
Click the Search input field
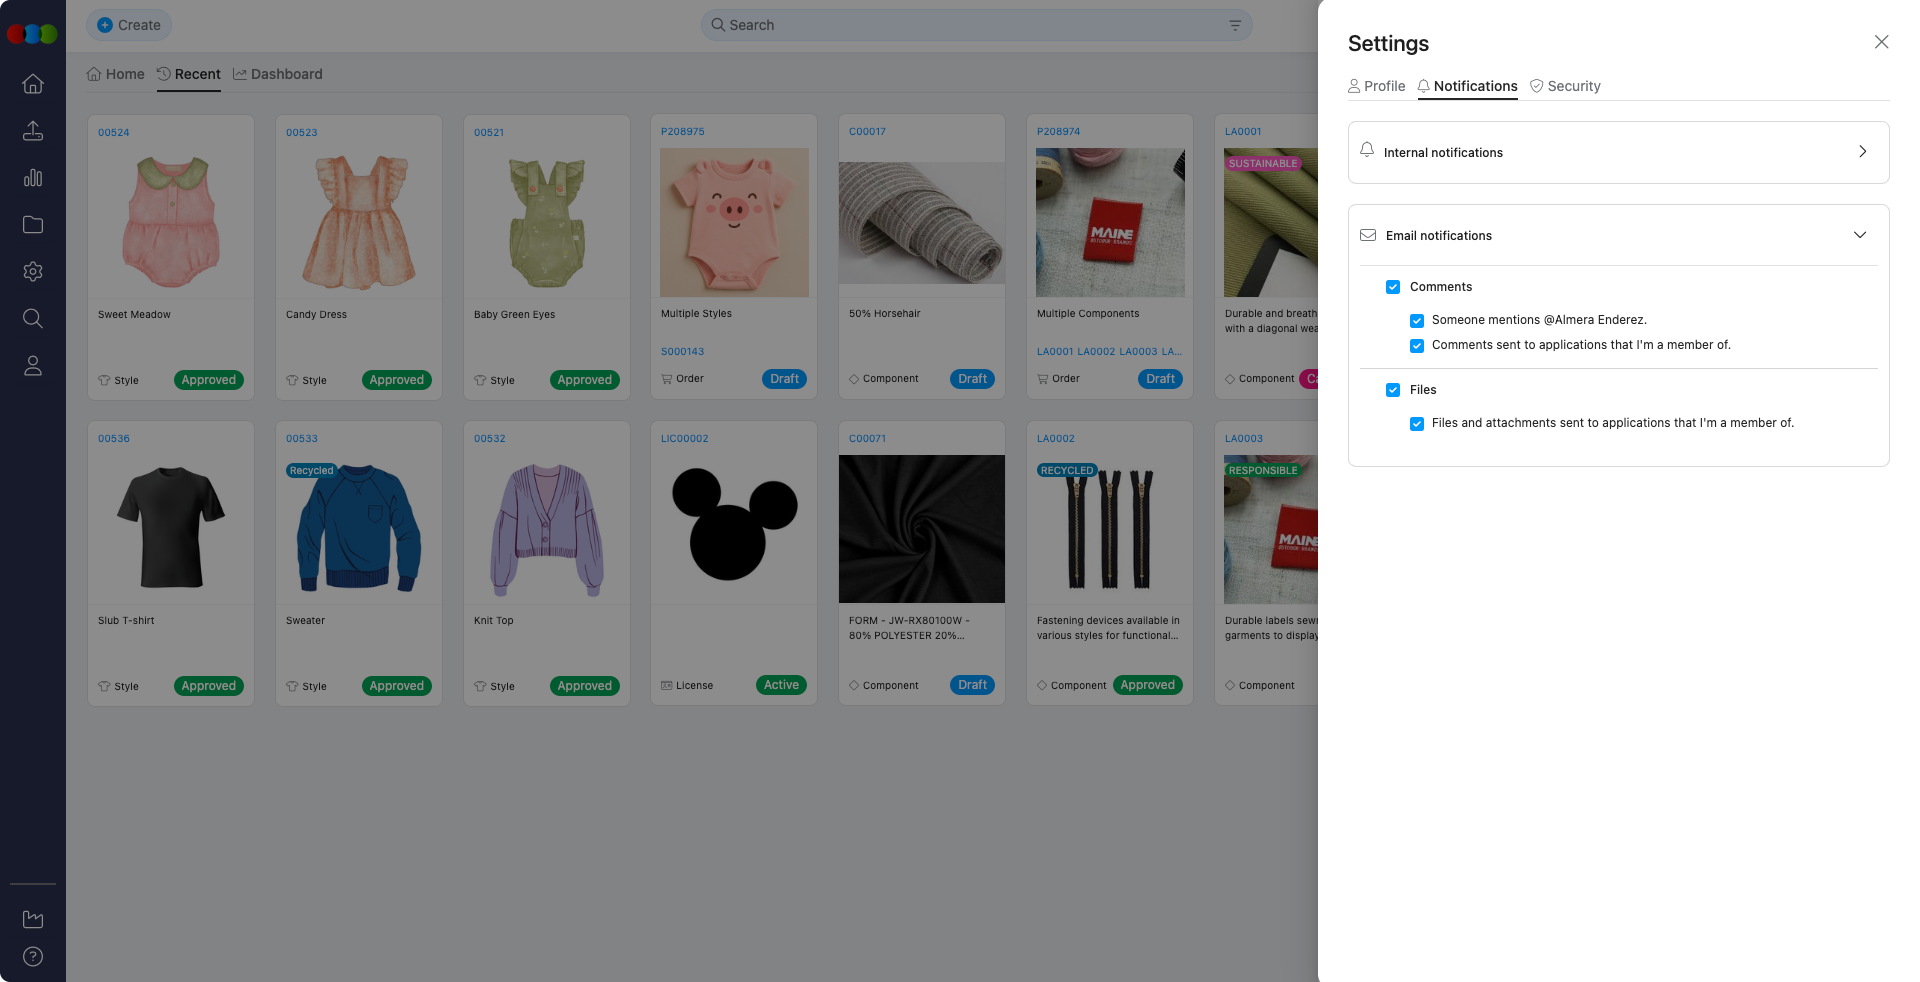960,25
